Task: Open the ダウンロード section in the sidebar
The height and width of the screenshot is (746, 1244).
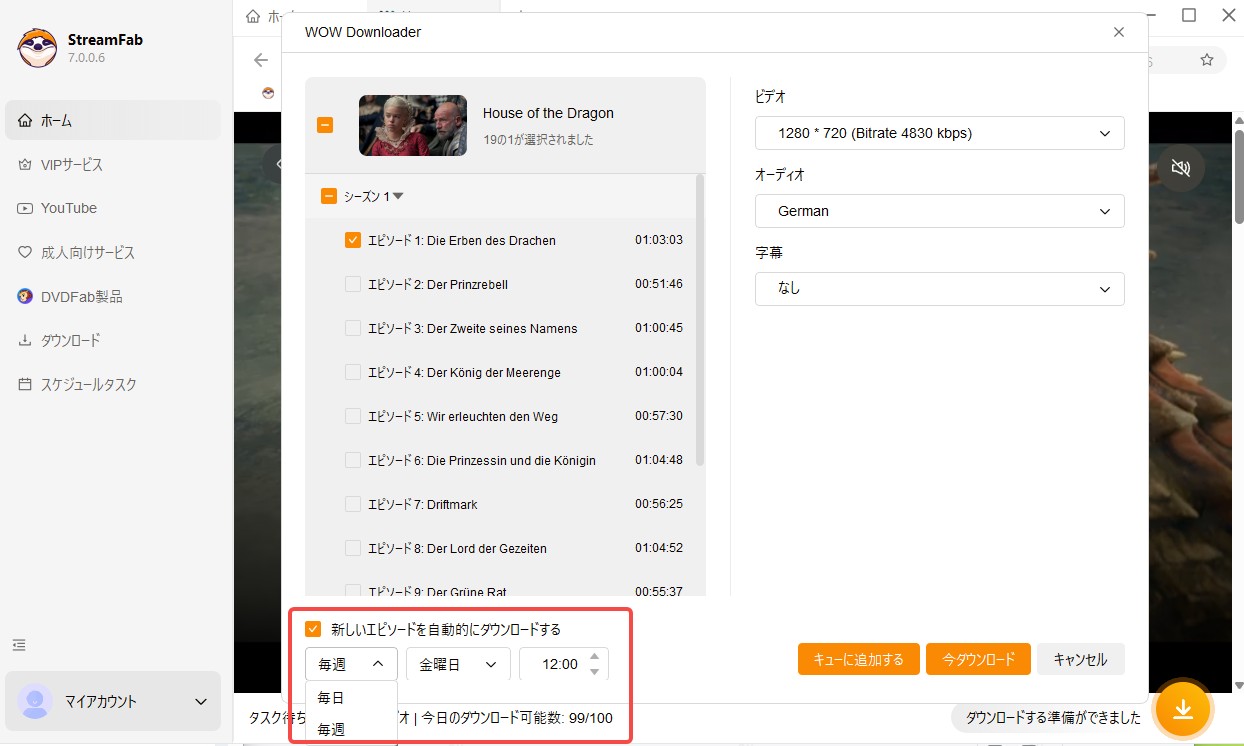Action: [x=70, y=340]
